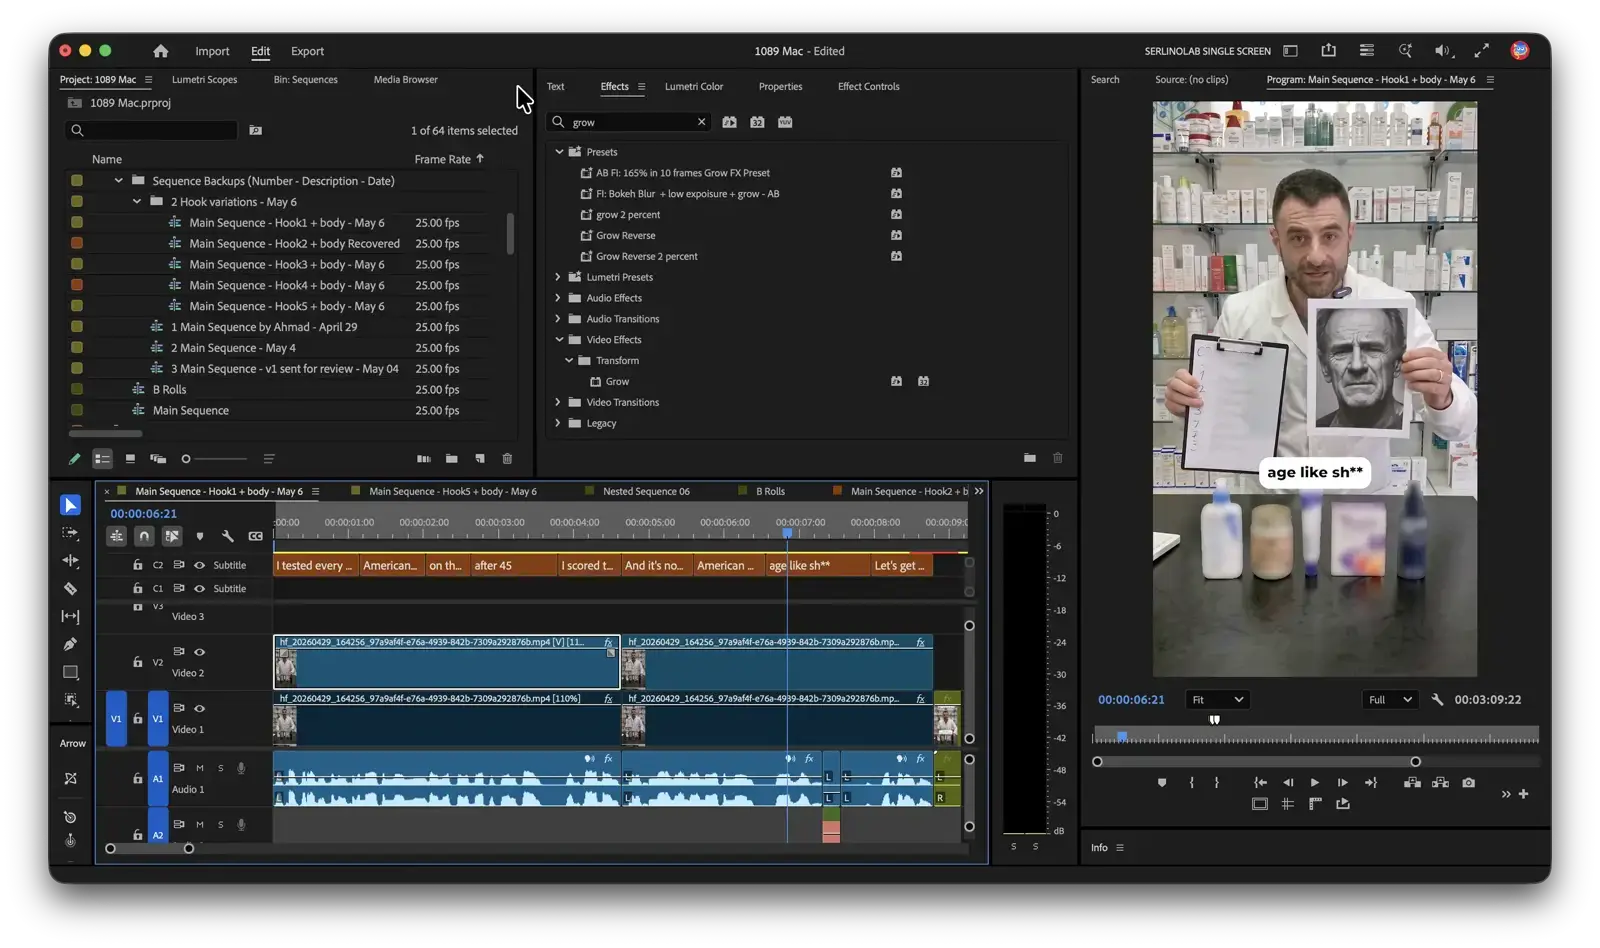
Task: Hide the C2 Subtitle track eye
Action: pyautogui.click(x=199, y=565)
